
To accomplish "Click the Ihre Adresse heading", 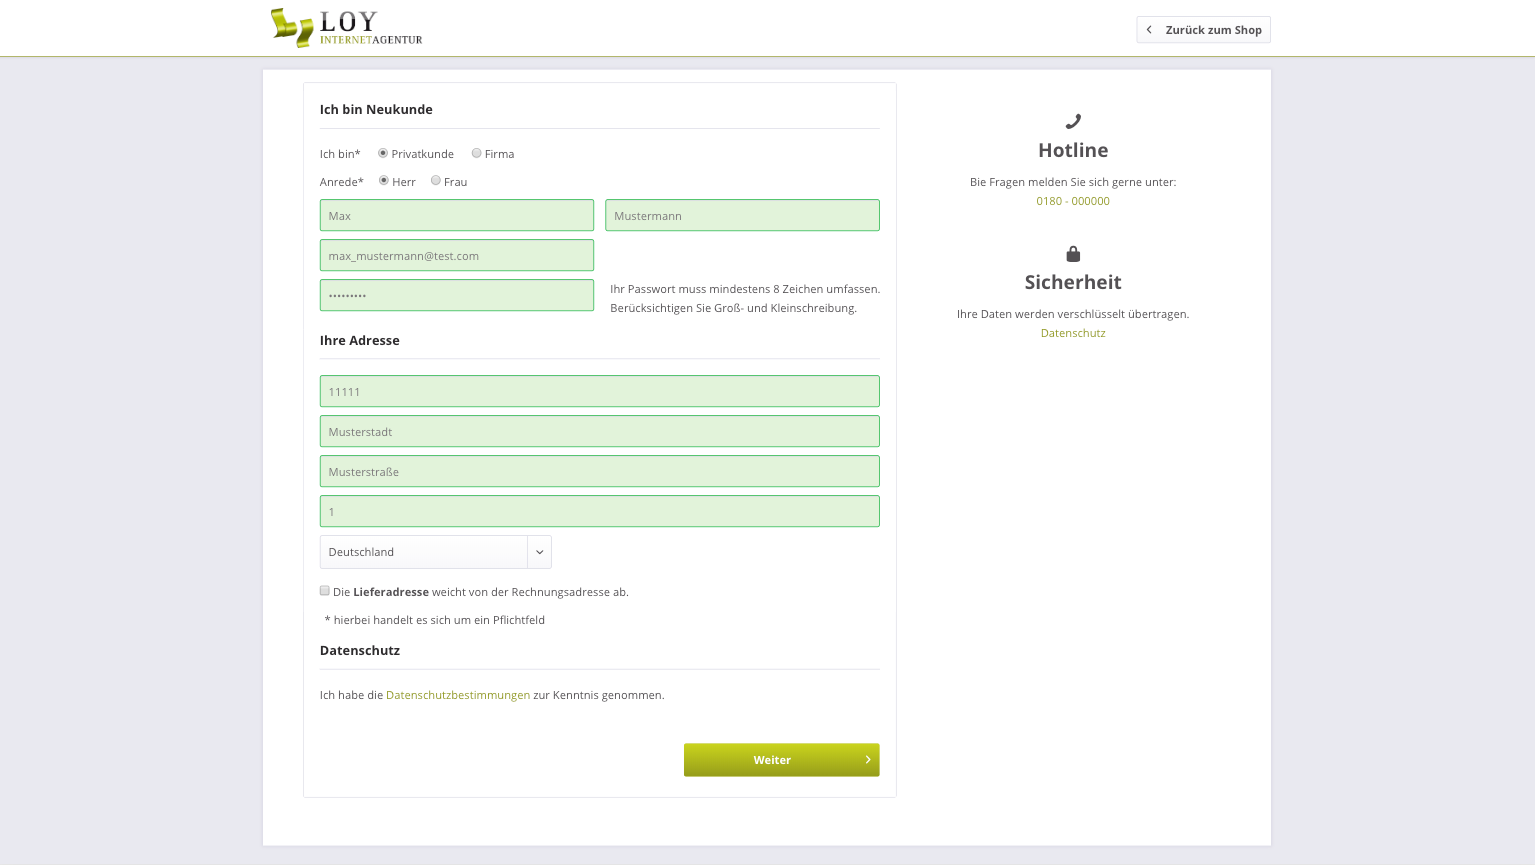I will [x=360, y=341].
